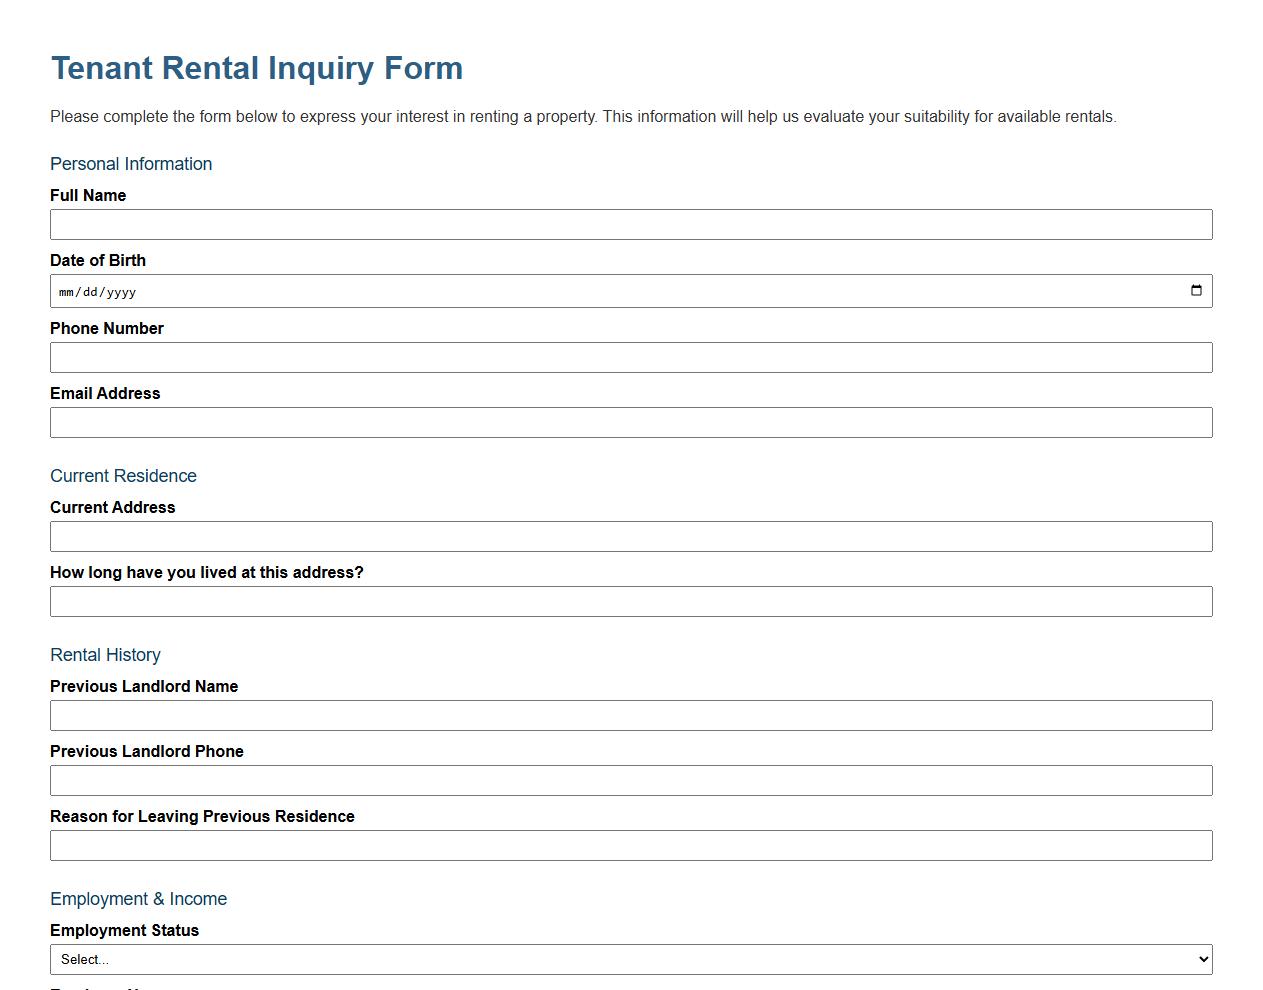This screenshot has height=990, width=1263.
Task: Click the Current Address input field
Action: coord(631,536)
